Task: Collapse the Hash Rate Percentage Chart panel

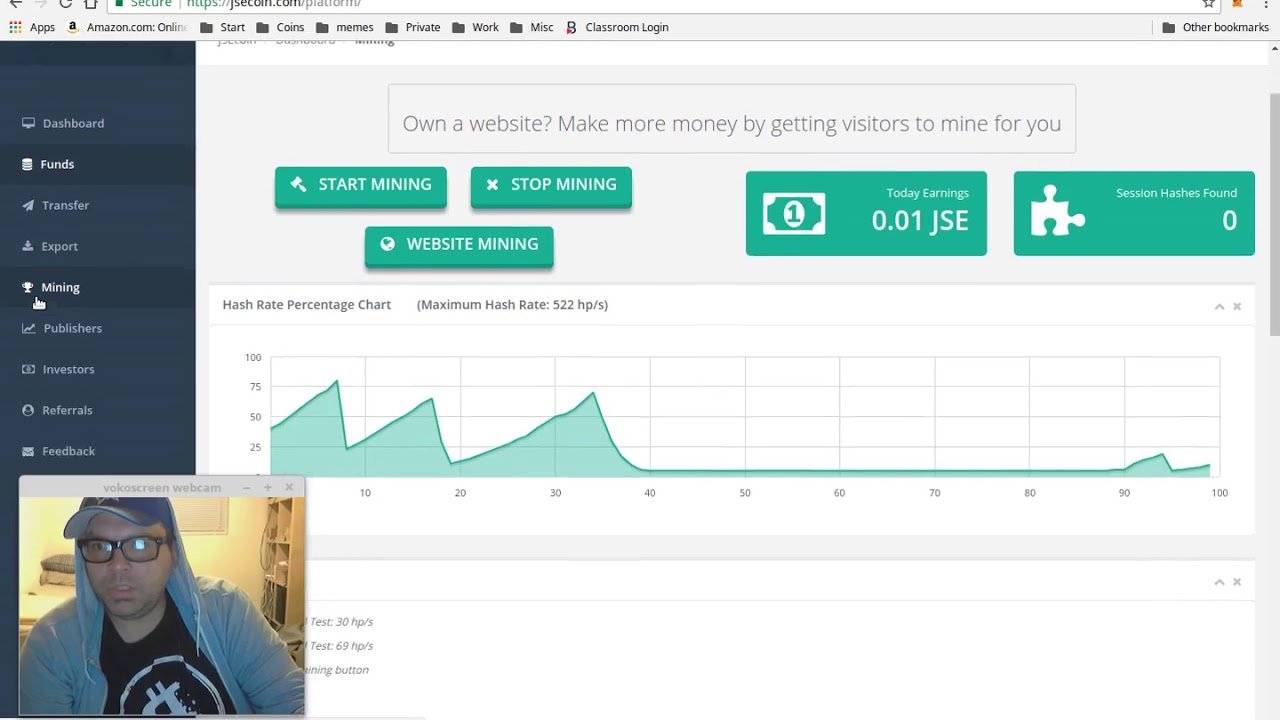Action: tap(1219, 306)
